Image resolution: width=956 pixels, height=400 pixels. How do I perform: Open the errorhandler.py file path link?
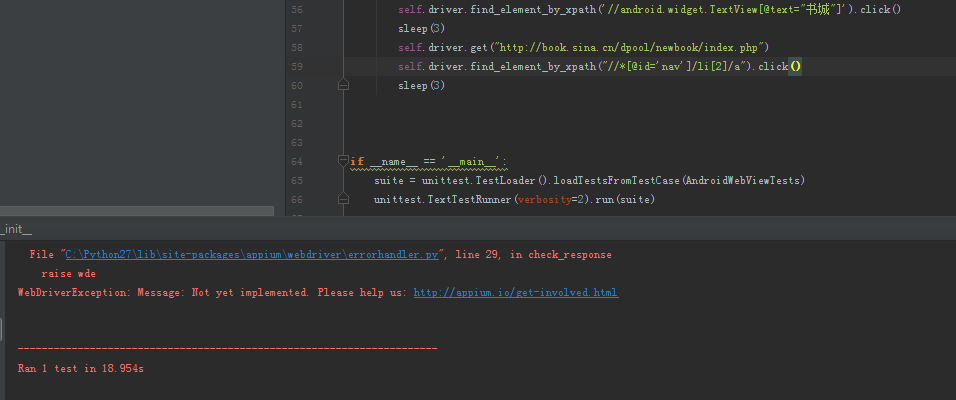point(252,255)
